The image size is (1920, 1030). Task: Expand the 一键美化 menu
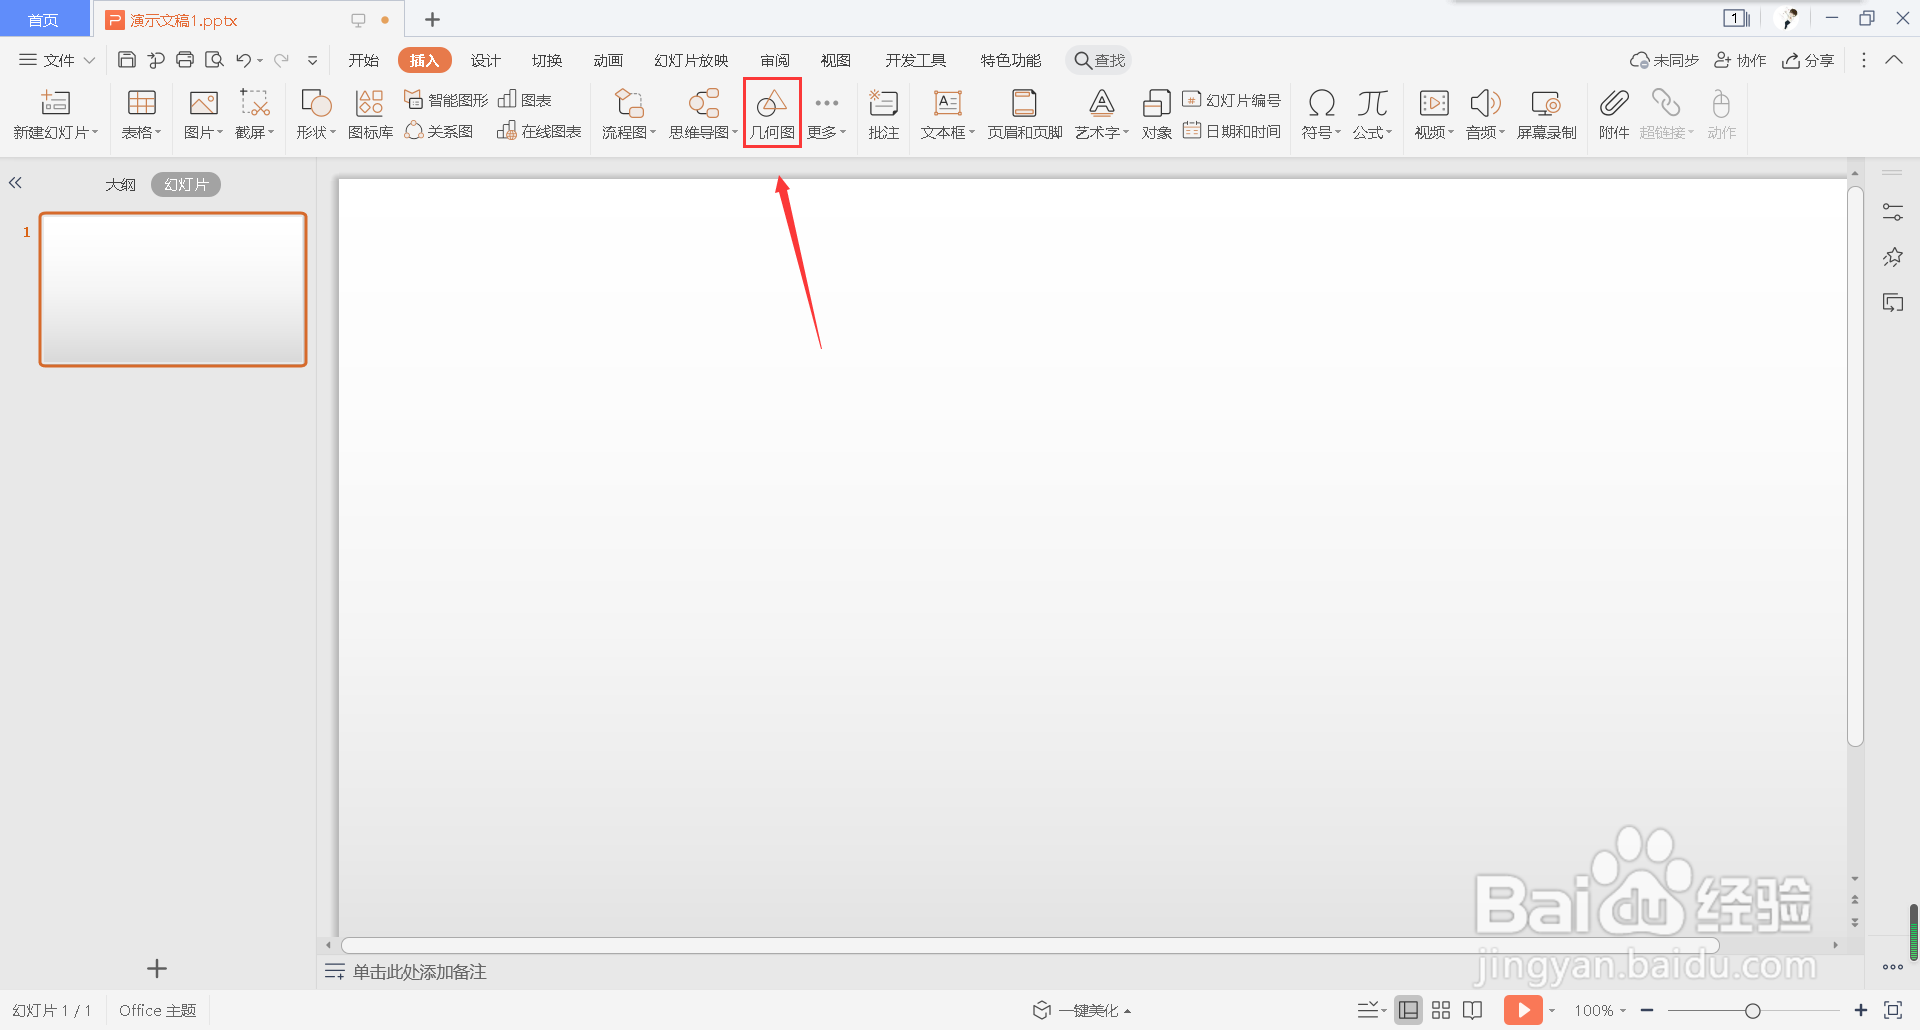point(1082,1010)
